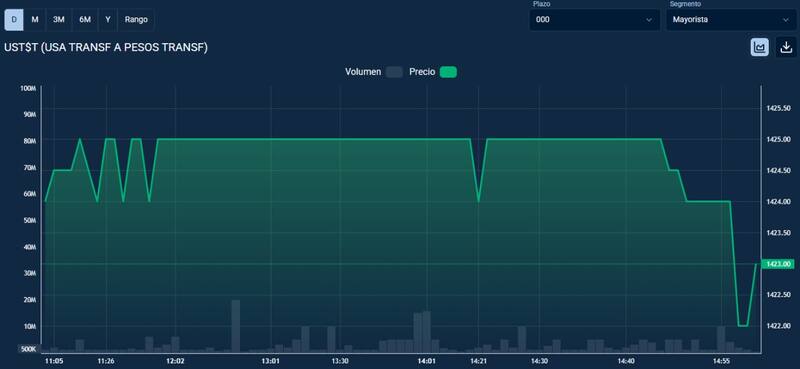Click the 11:26 time axis label
This screenshot has width=800, height=369.
[x=106, y=361]
